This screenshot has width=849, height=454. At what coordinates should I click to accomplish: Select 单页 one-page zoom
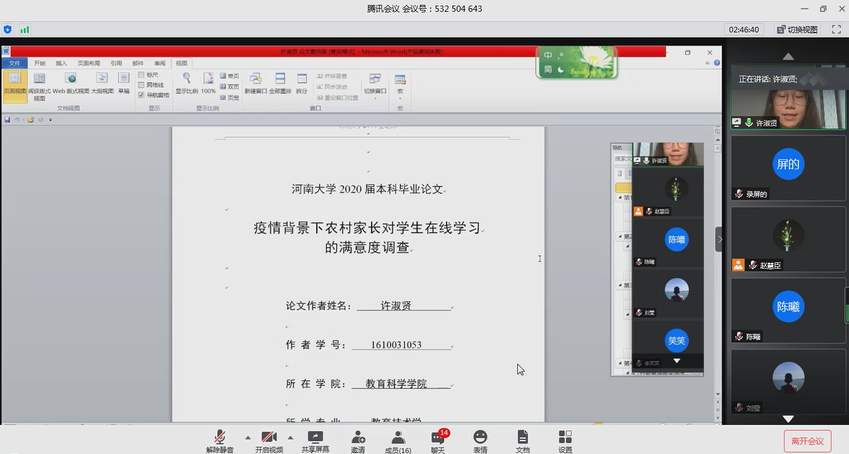230,76
